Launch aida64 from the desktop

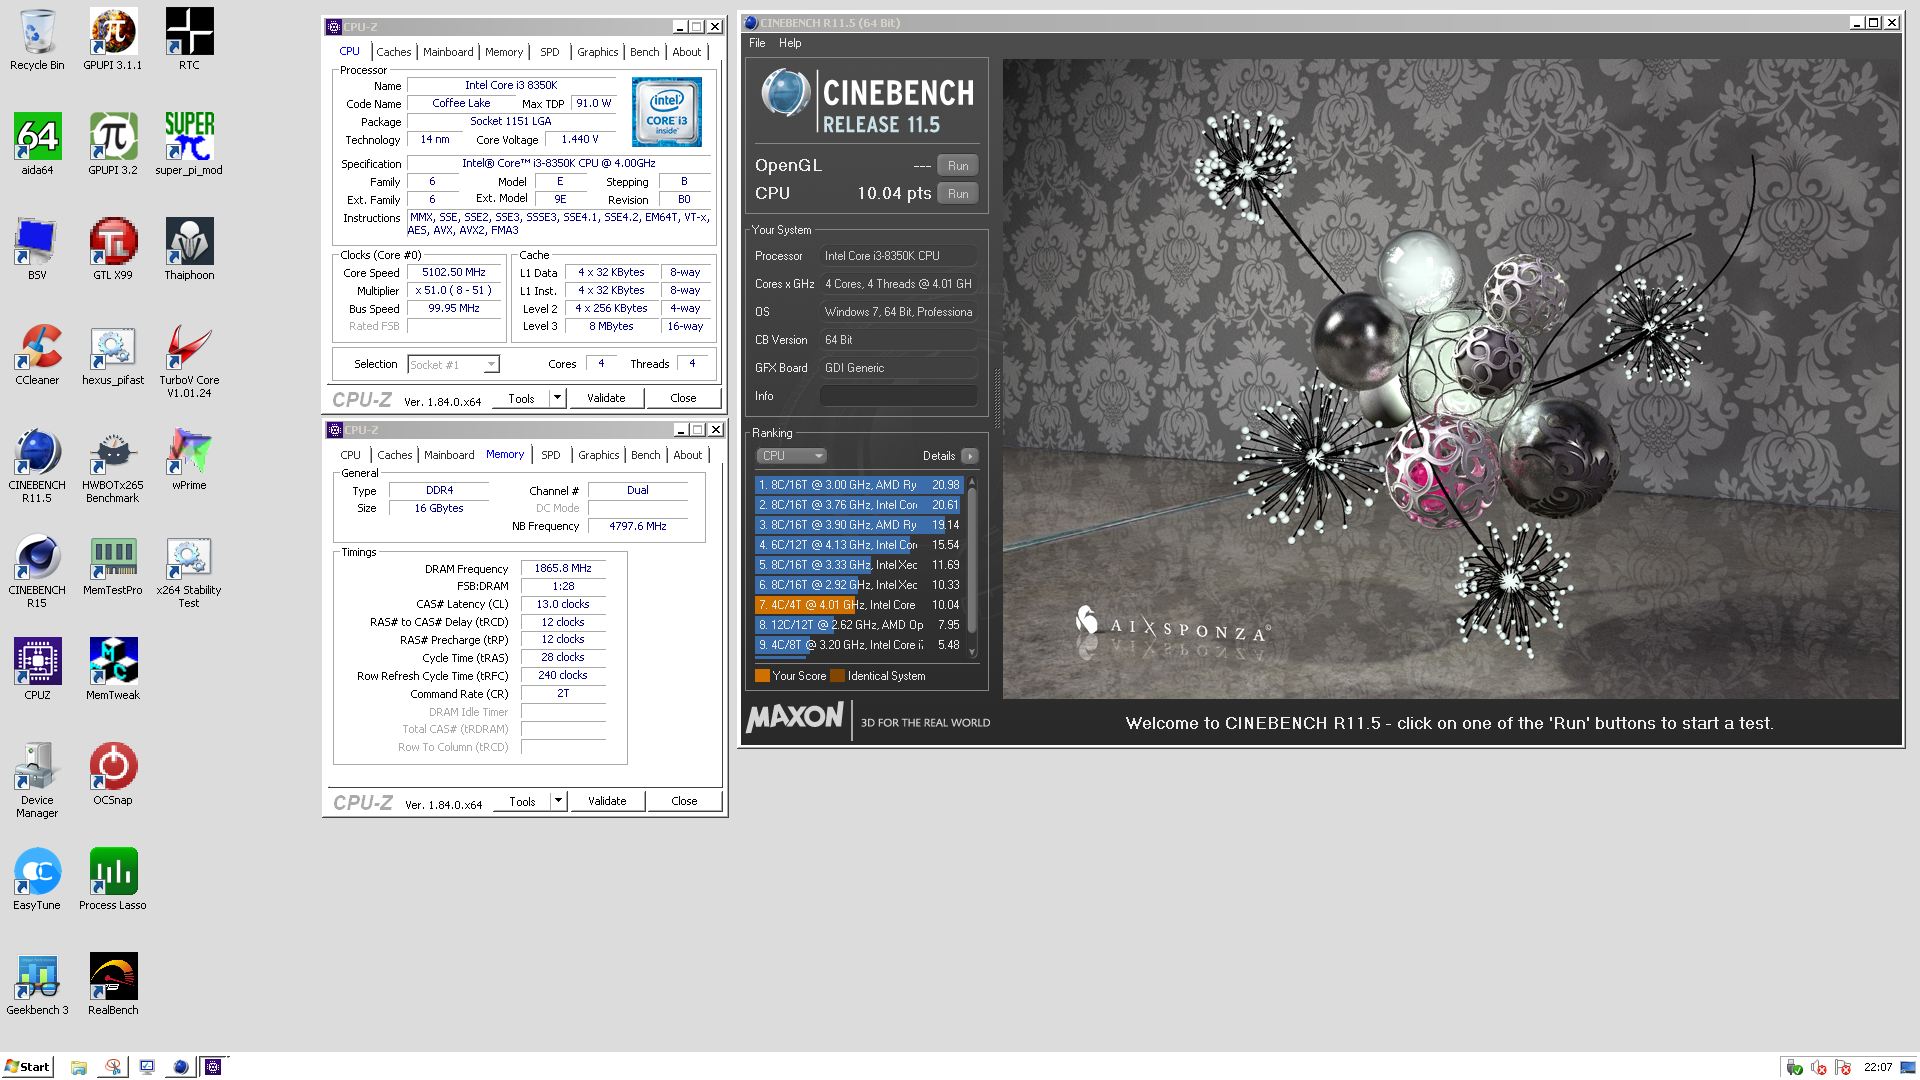click(x=37, y=145)
